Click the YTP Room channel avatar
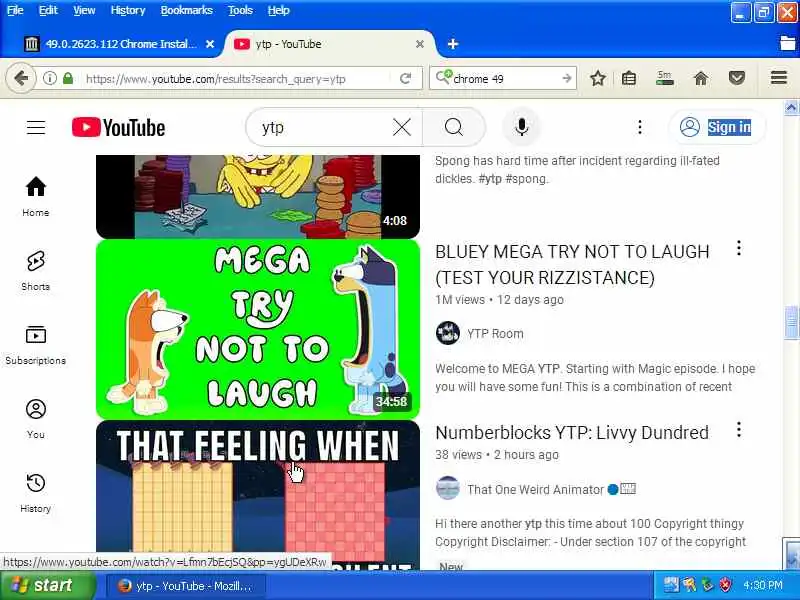 [448, 334]
